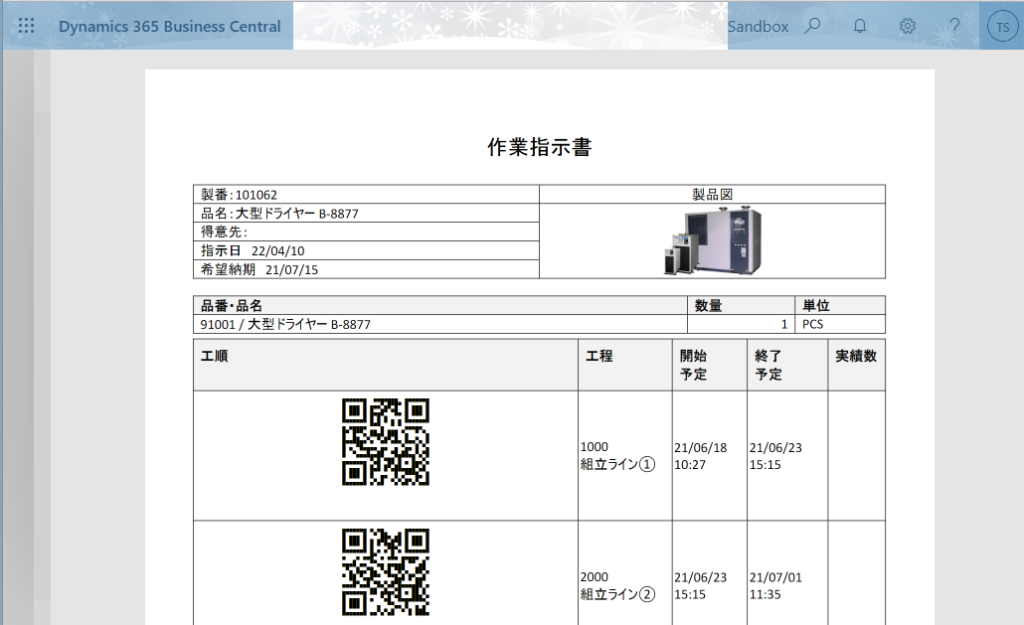Image resolution: width=1024 pixels, height=625 pixels.
Task: Click the 開始予定 column header
Action: click(710, 364)
